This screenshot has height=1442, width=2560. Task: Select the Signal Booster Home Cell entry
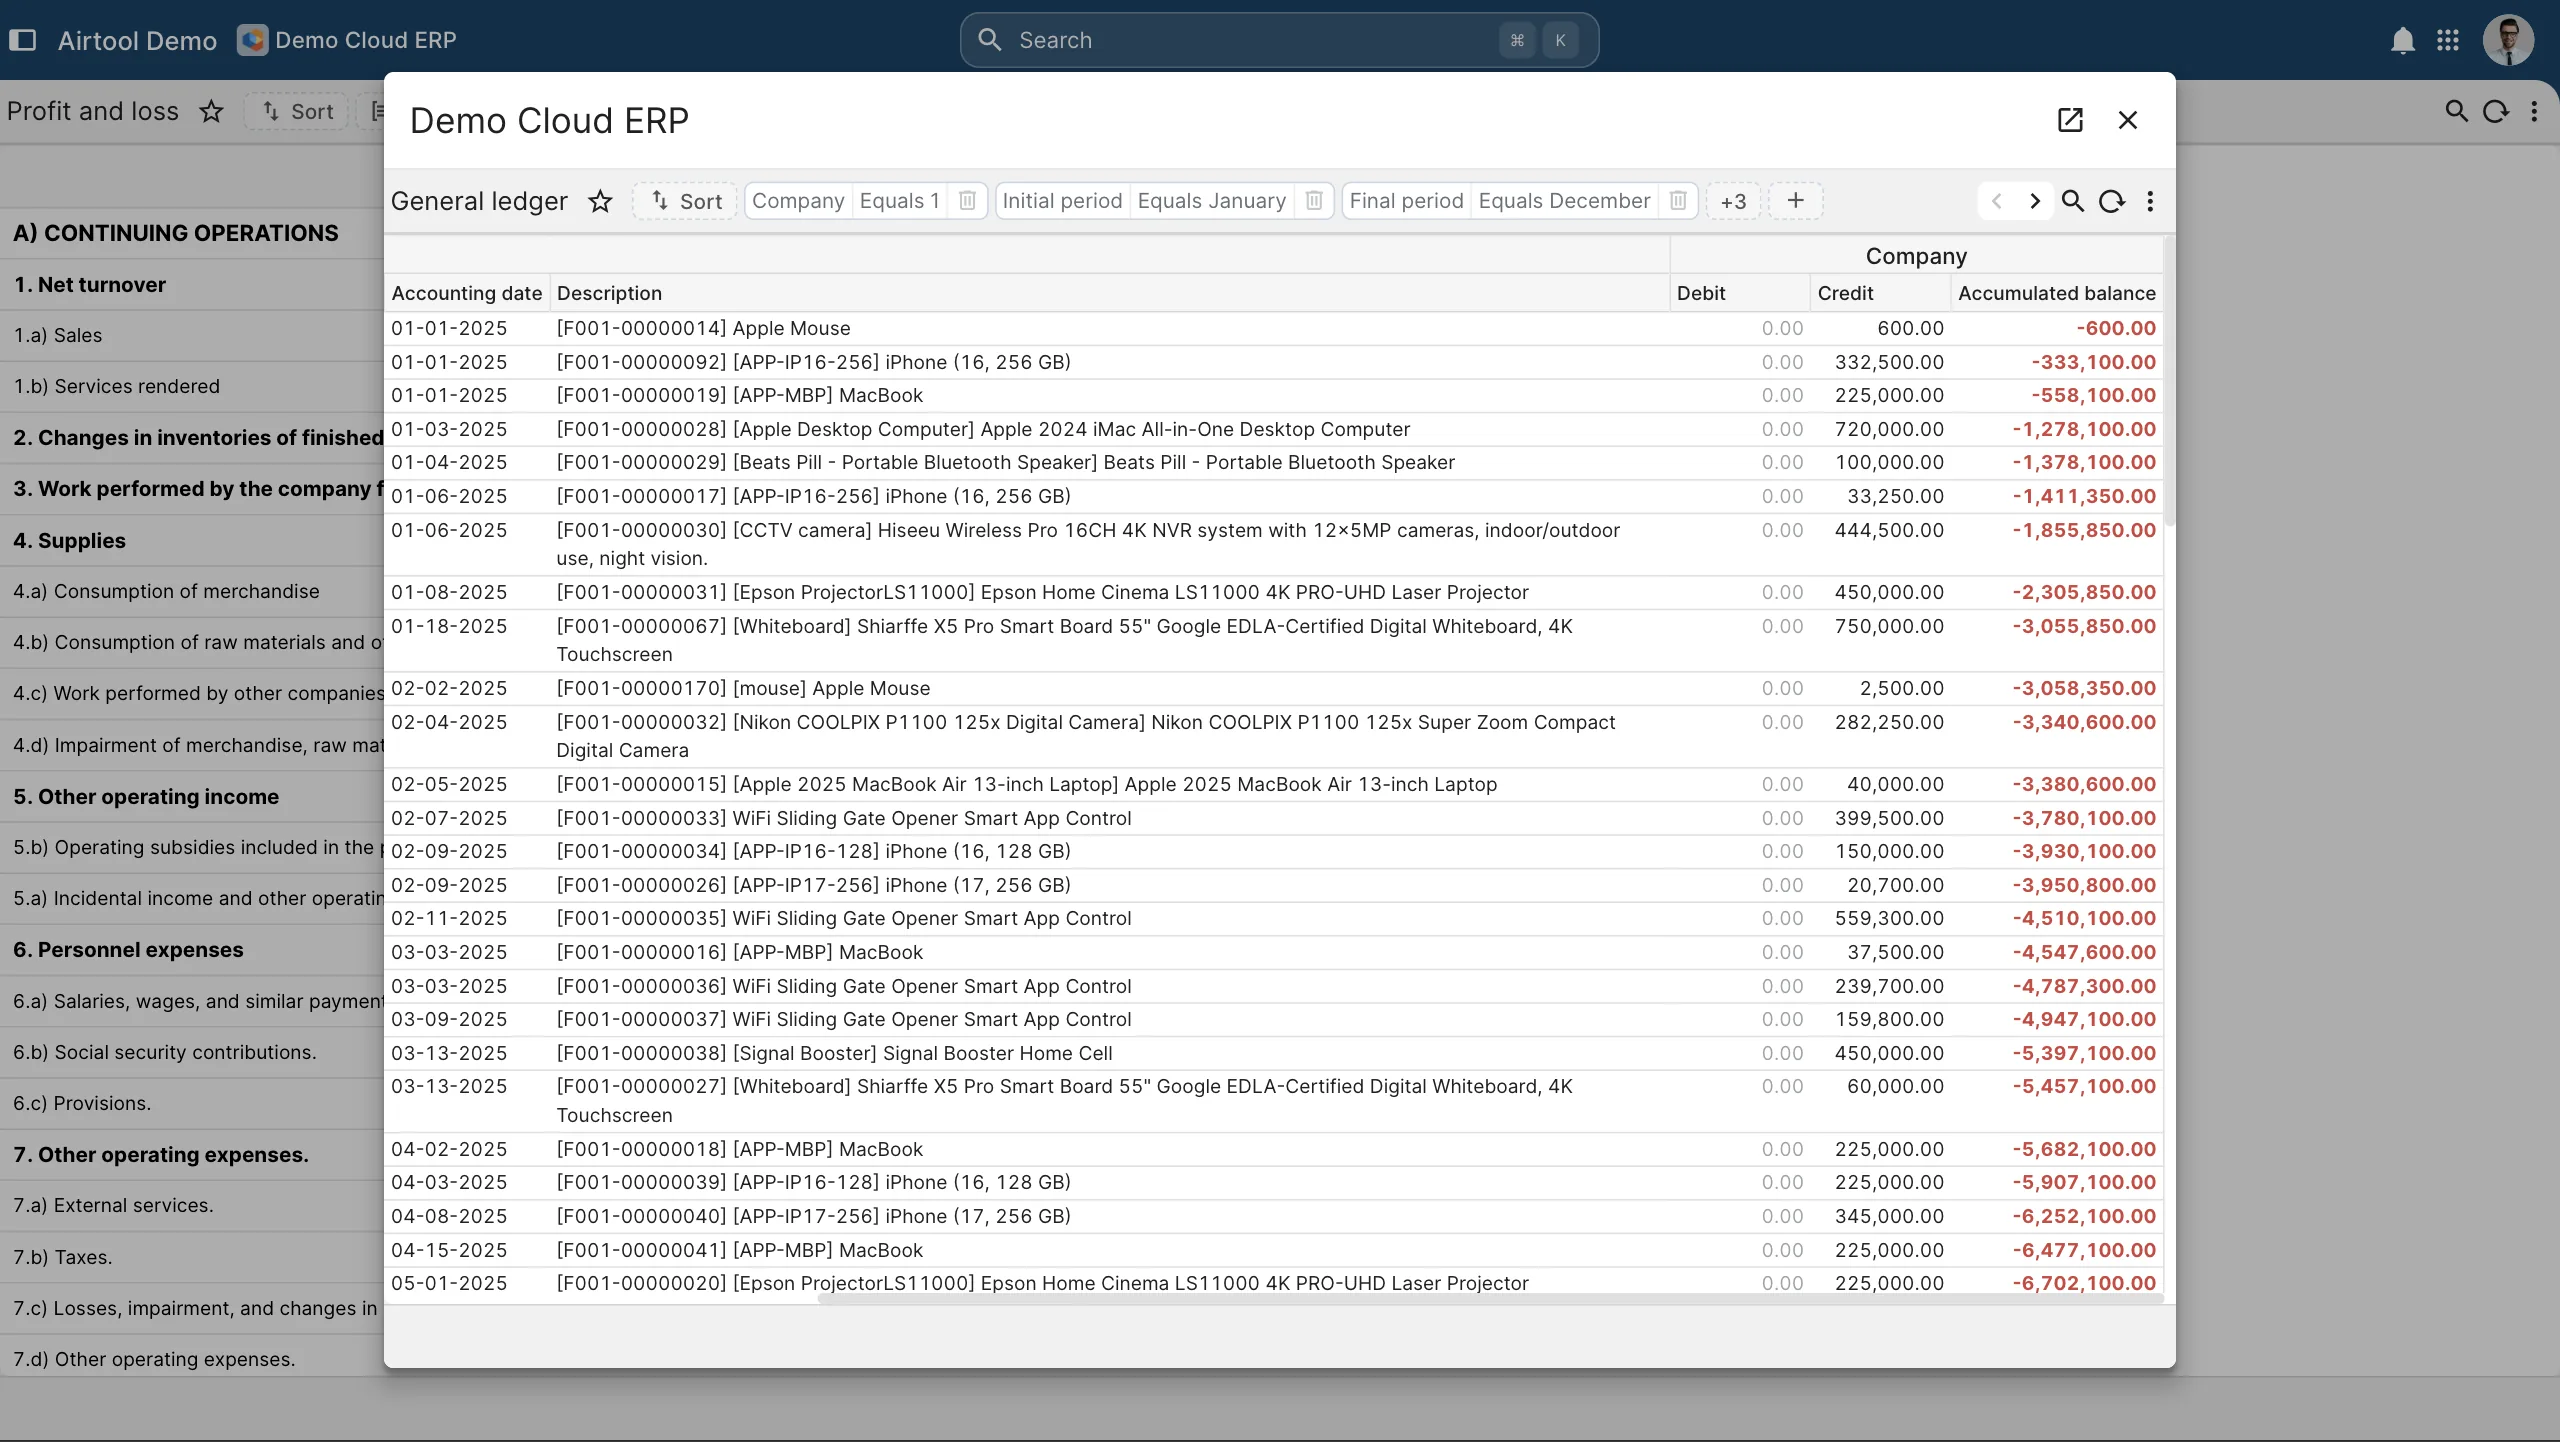click(1273, 1053)
